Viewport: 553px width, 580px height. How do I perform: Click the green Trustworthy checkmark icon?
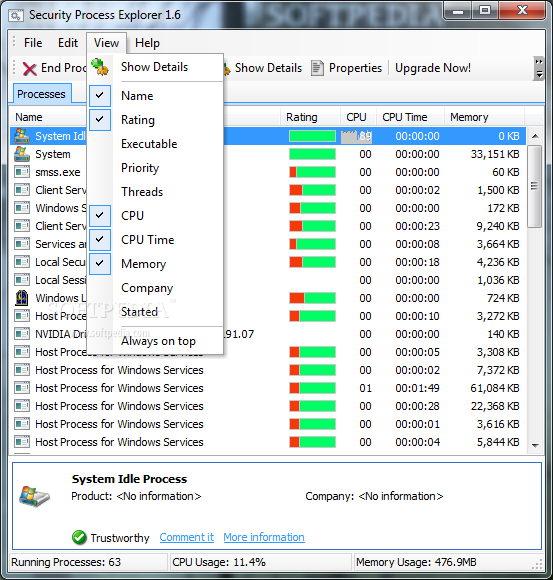coord(79,537)
